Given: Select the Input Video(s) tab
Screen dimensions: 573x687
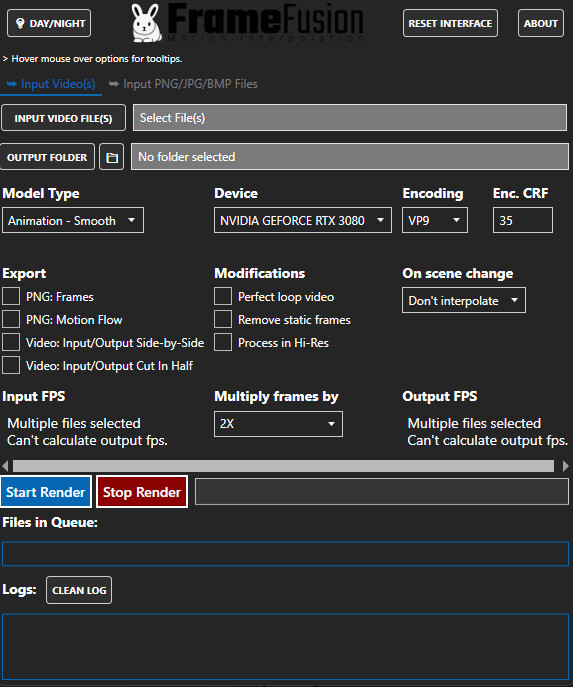Looking at the screenshot, I should coord(51,84).
